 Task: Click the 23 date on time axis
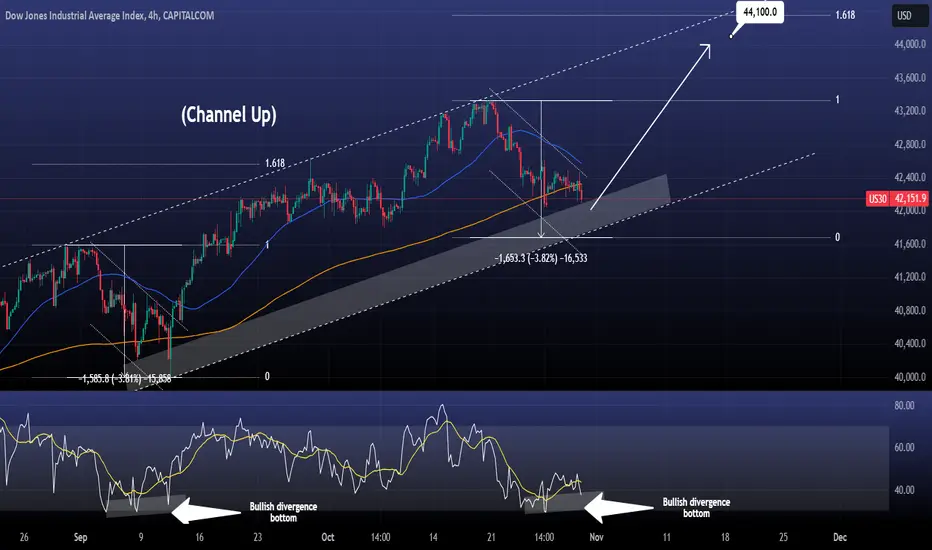[x=257, y=537]
